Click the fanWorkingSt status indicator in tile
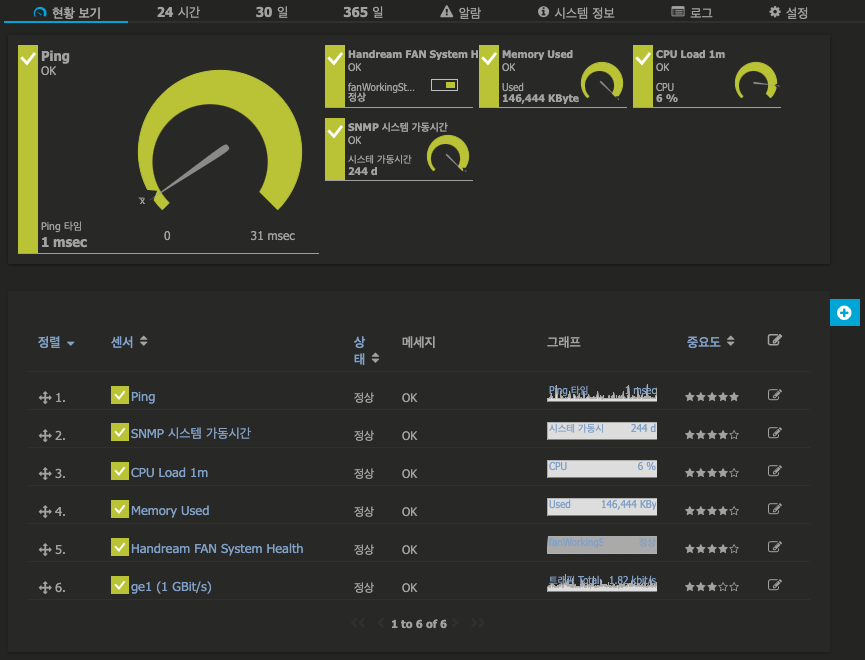The height and width of the screenshot is (660, 865). [x=445, y=85]
